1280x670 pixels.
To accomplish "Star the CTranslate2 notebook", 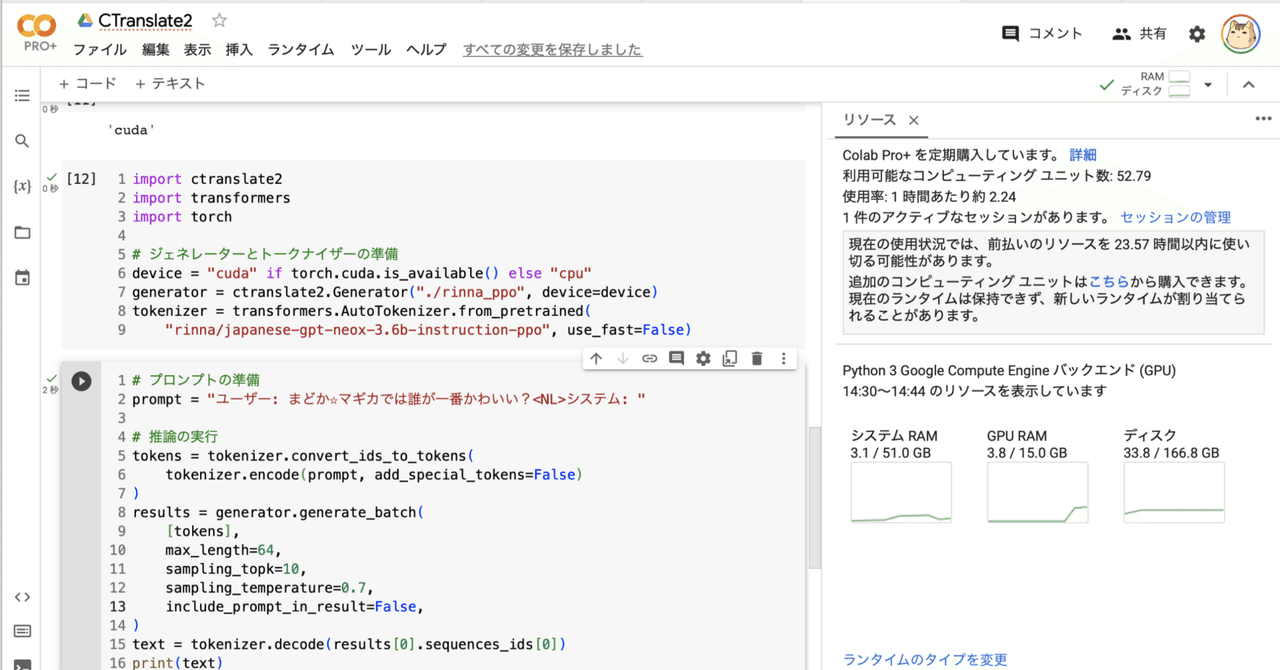I will pos(218,19).
